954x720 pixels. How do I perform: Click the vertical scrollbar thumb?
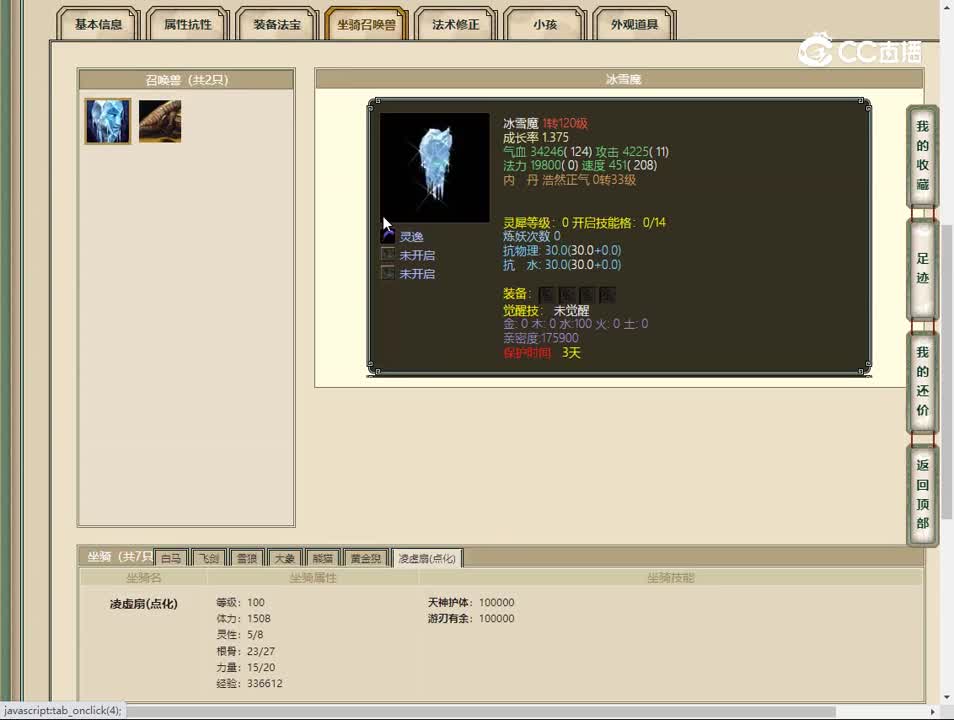[947, 371]
